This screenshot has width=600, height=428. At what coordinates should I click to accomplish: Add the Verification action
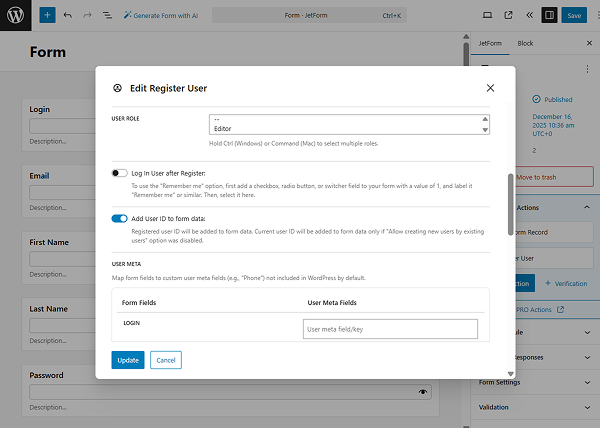tap(566, 283)
